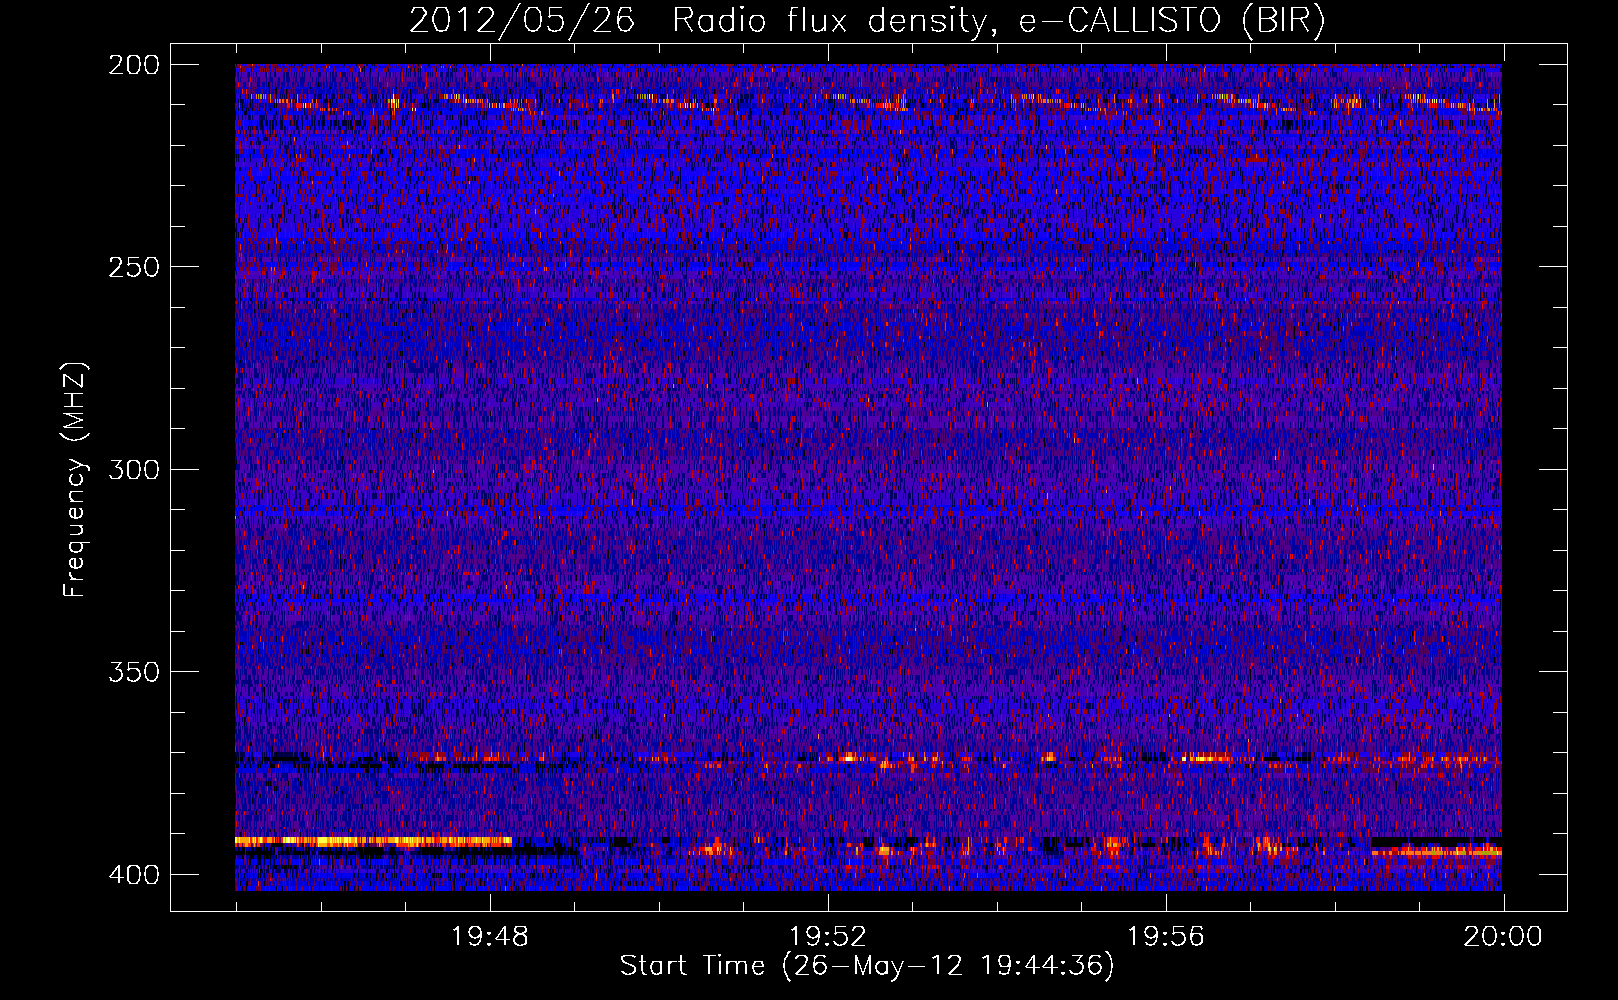Click the 19:52 time tick label
1618x1000 pixels.
click(827, 937)
